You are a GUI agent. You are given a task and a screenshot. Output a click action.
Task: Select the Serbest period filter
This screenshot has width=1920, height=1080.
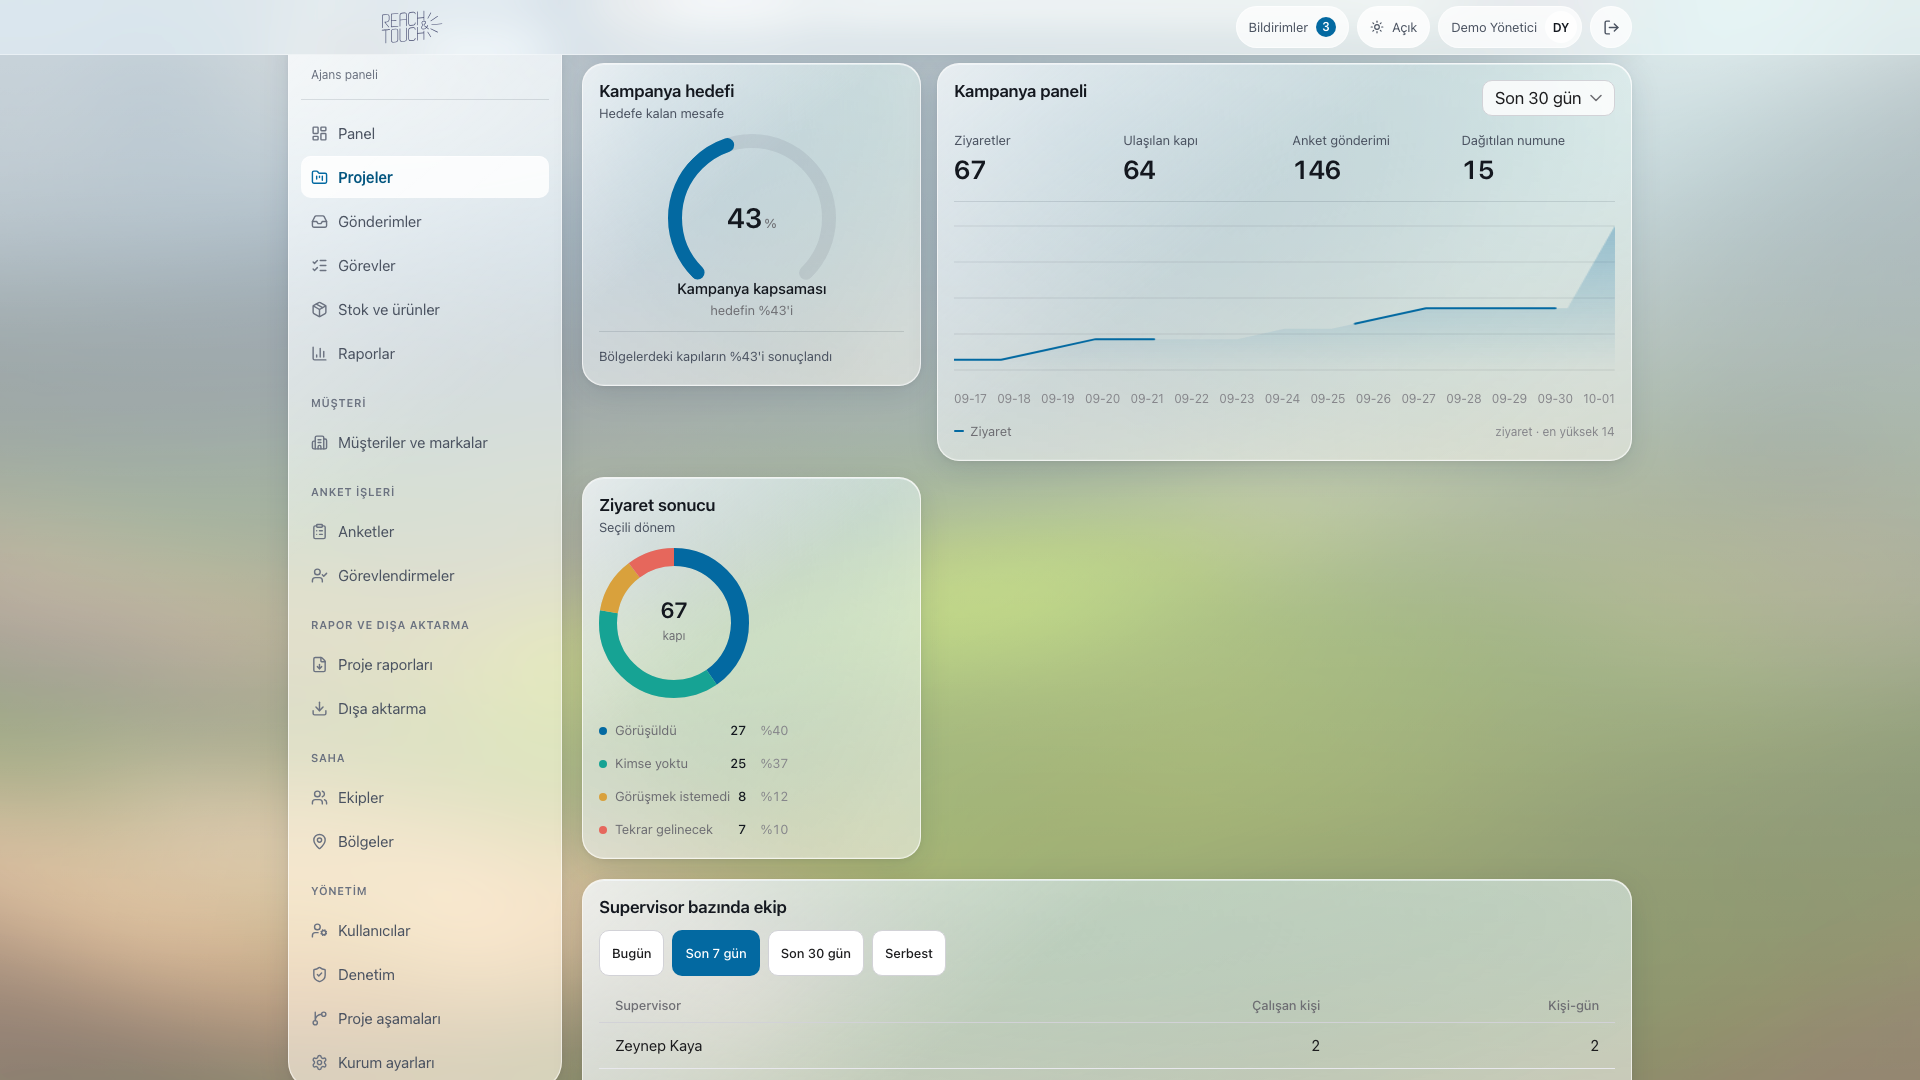(x=908, y=953)
